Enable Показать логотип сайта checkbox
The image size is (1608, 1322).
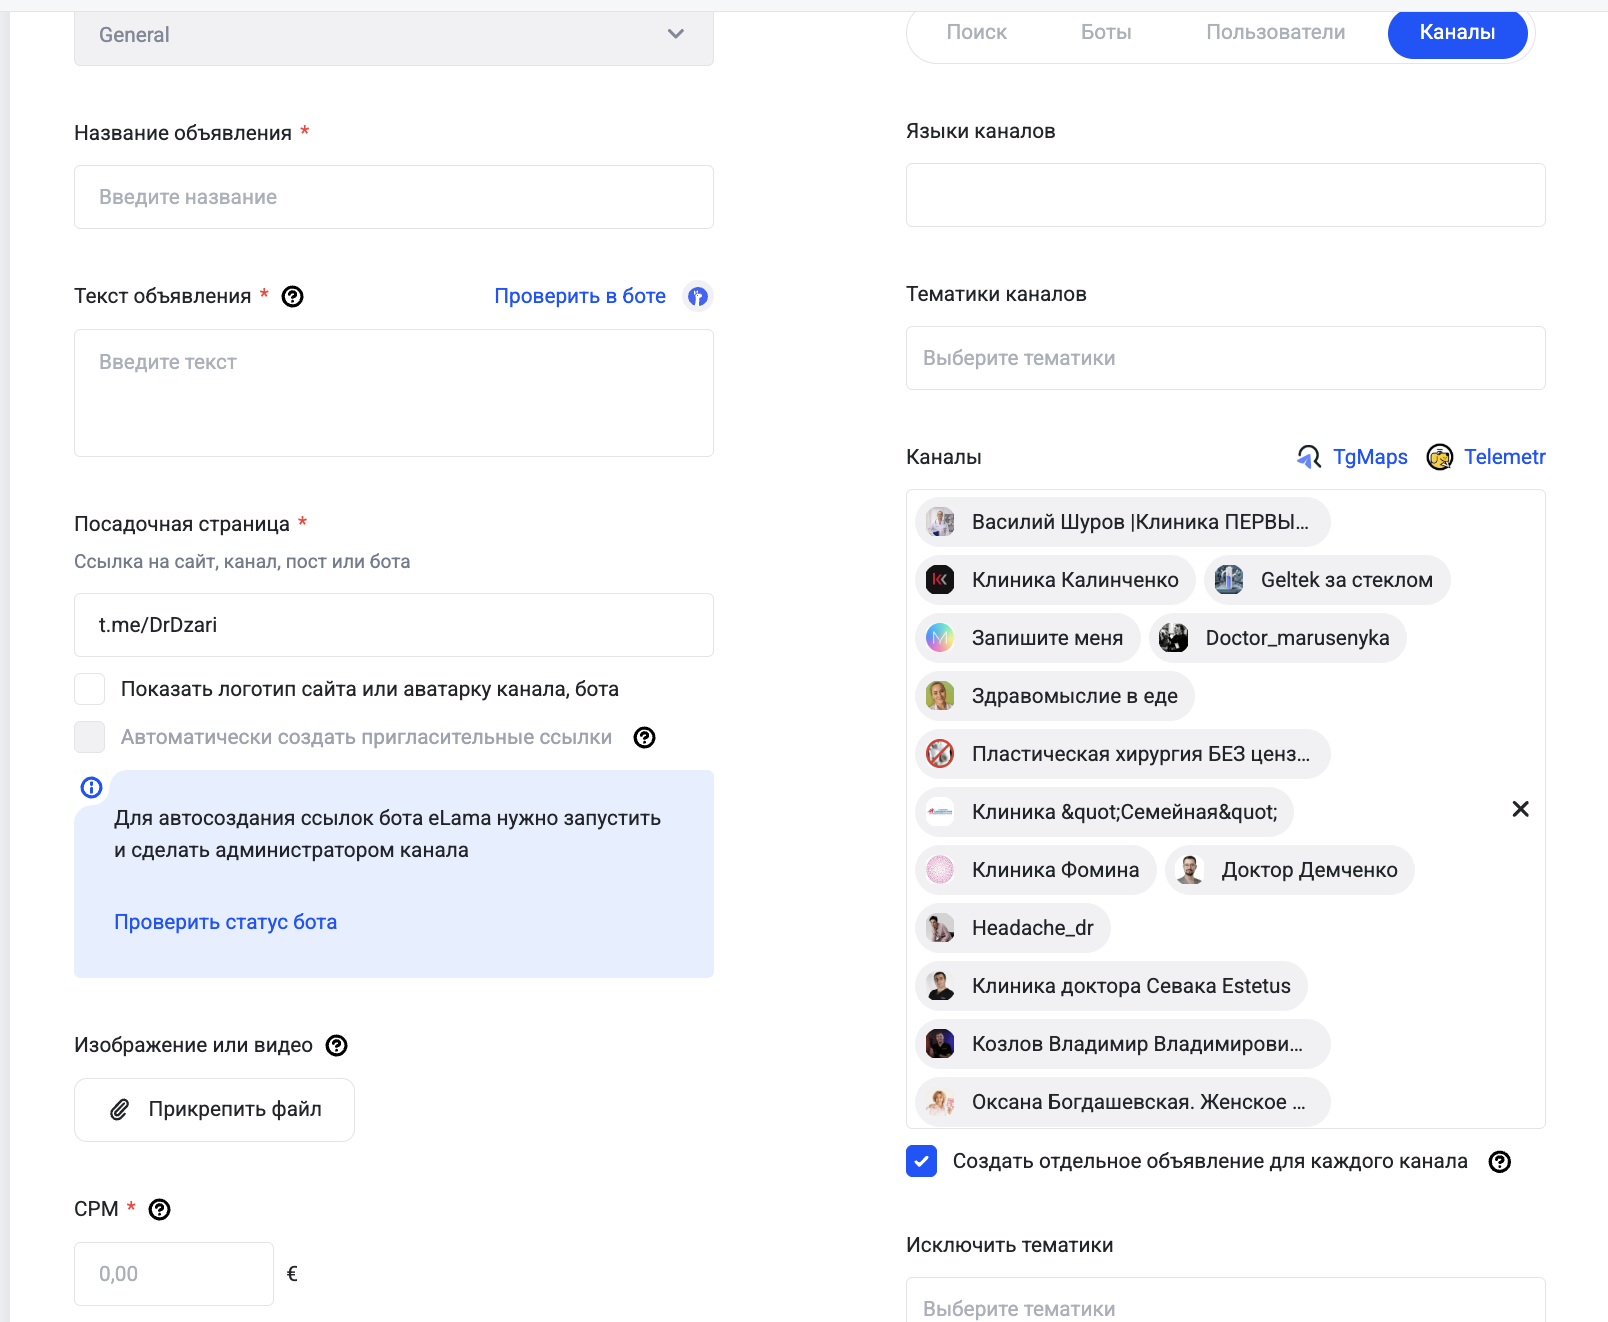click(x=90, y=689)
